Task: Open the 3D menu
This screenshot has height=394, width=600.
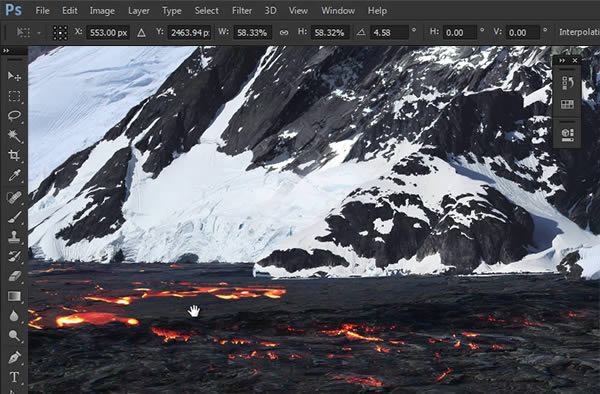Action: (x=270, y=11)
